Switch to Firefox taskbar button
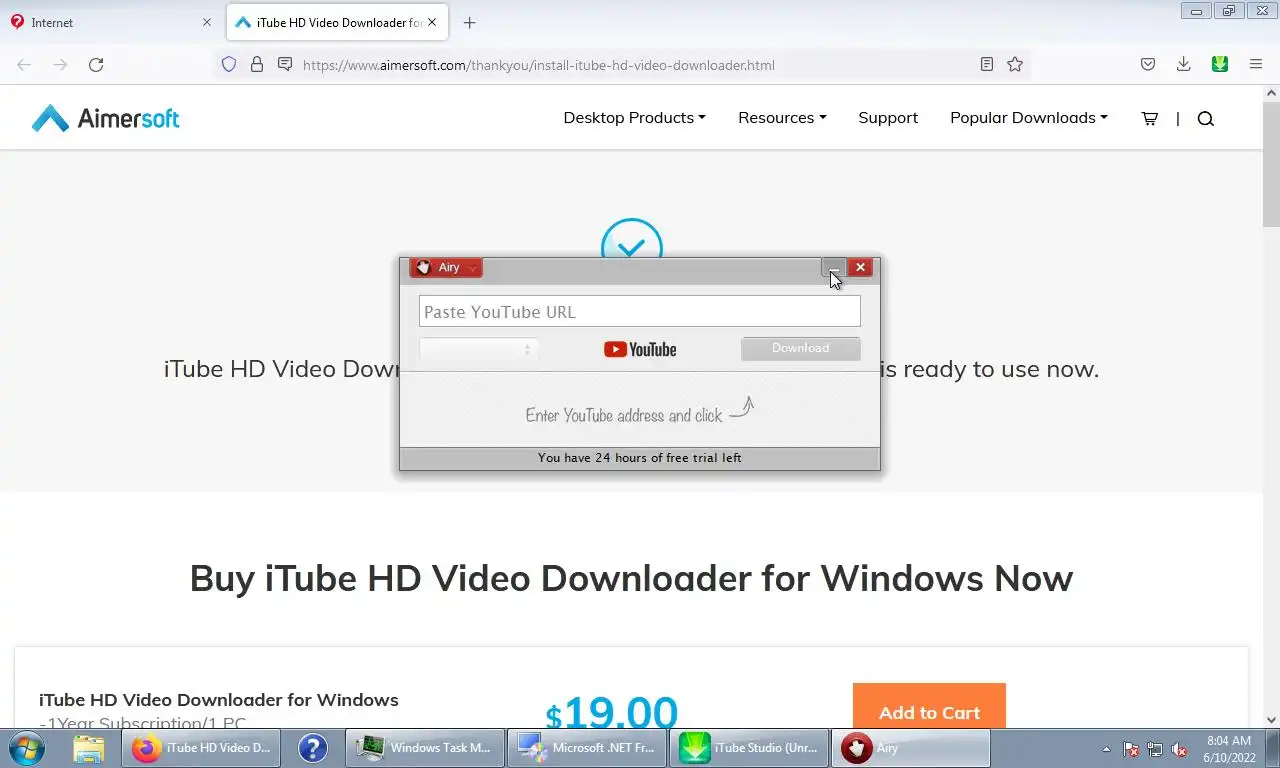The height and width of the screenshot is (768, 1280). point(201,748)
